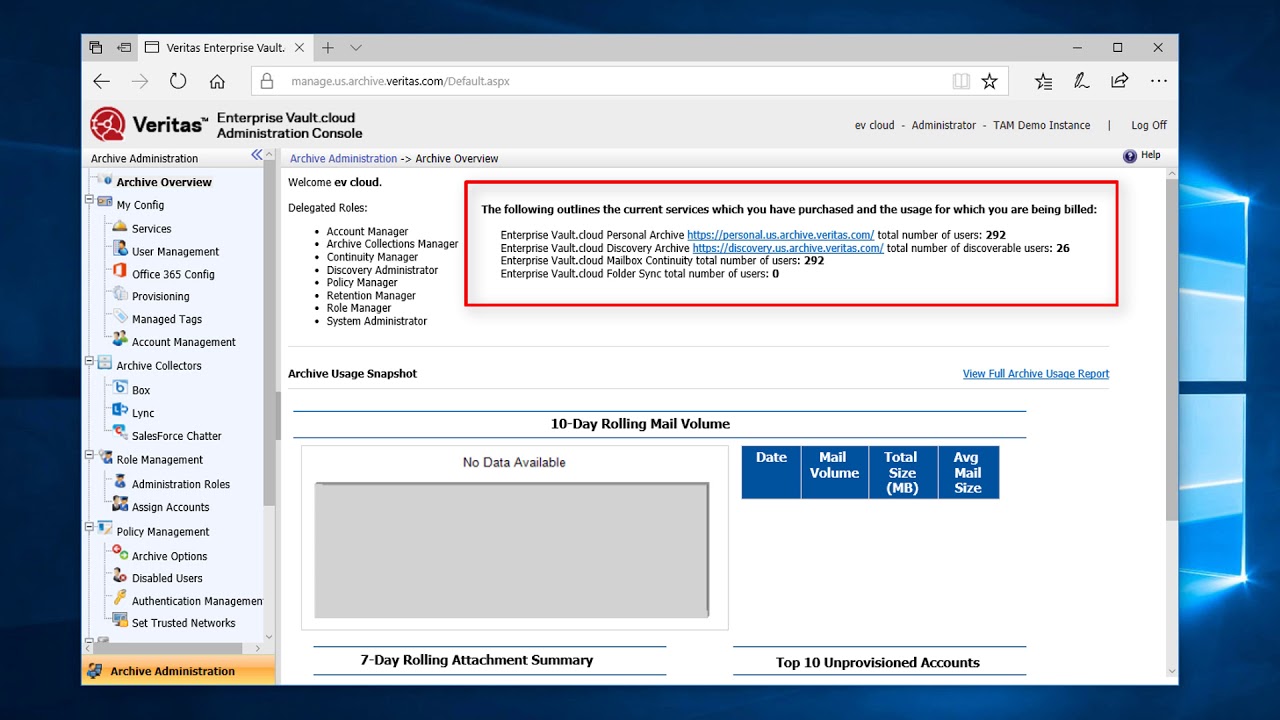The width and height of the screenshot is (1280, 720).
Task: Click the Assign Accounts icon
Action: (120, 506)
